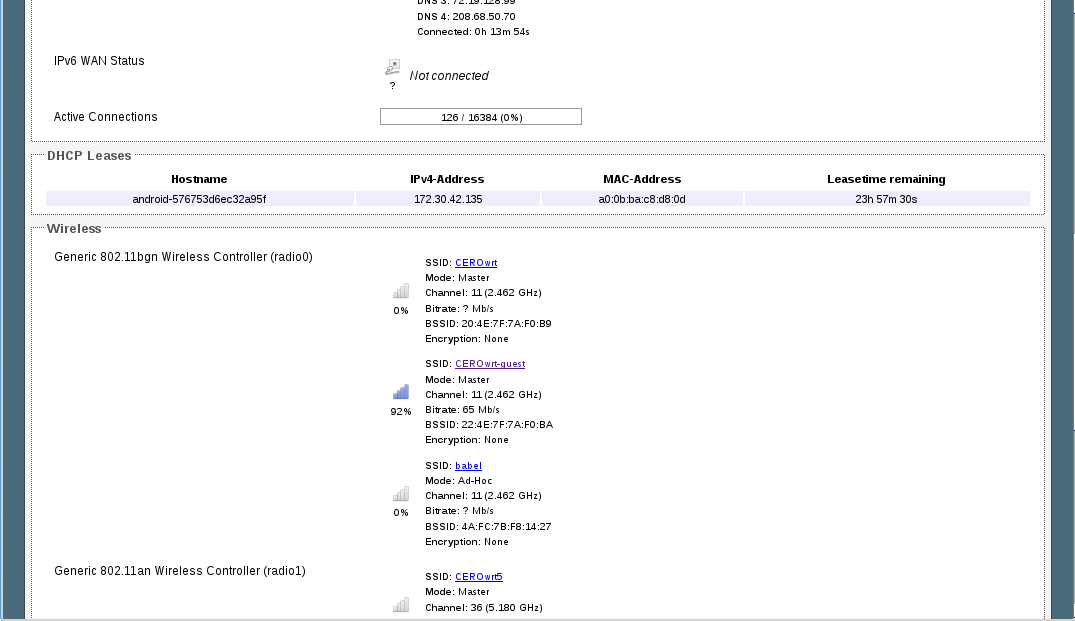The height and width of the screenshot is (621, 1075).
Task: Click the 23h 57m 30s leasetime cell
Action: (886, 199)
